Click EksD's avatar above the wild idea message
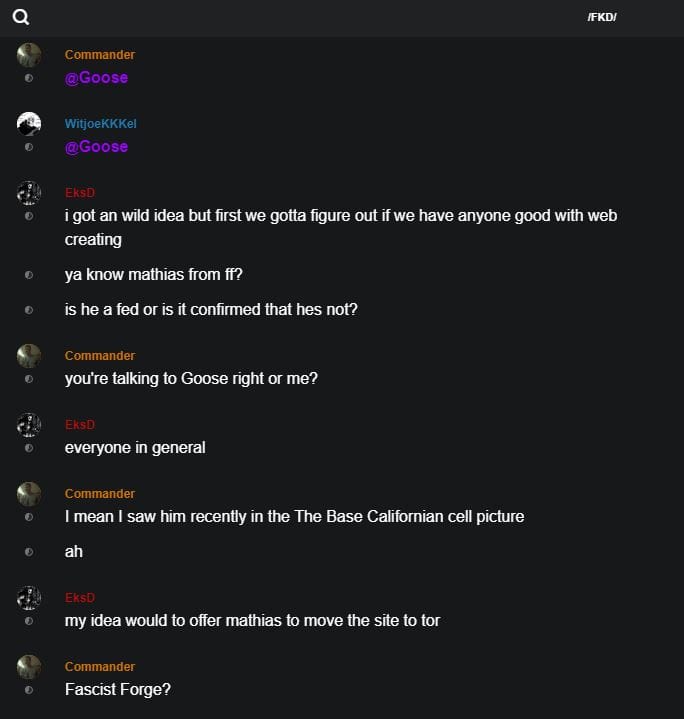Viewport: 684px width, 719px height. pos(29,193)
